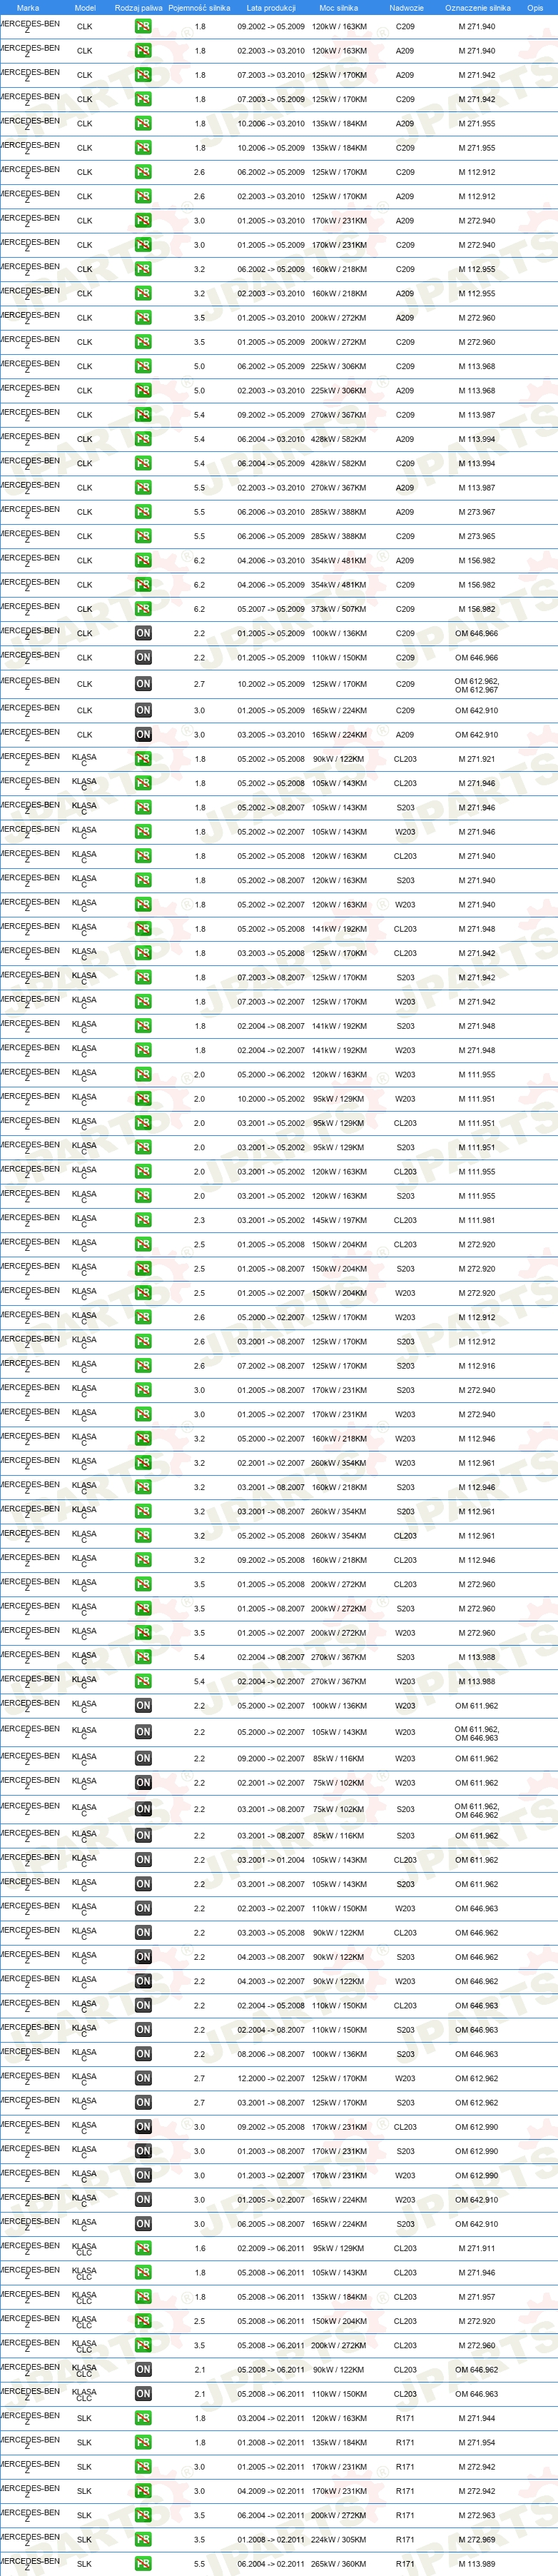Click the diesel ON icon in CLK A209 OM 642.910 row
This screenshot has width=558, height=2576.
tap(143, 735)
